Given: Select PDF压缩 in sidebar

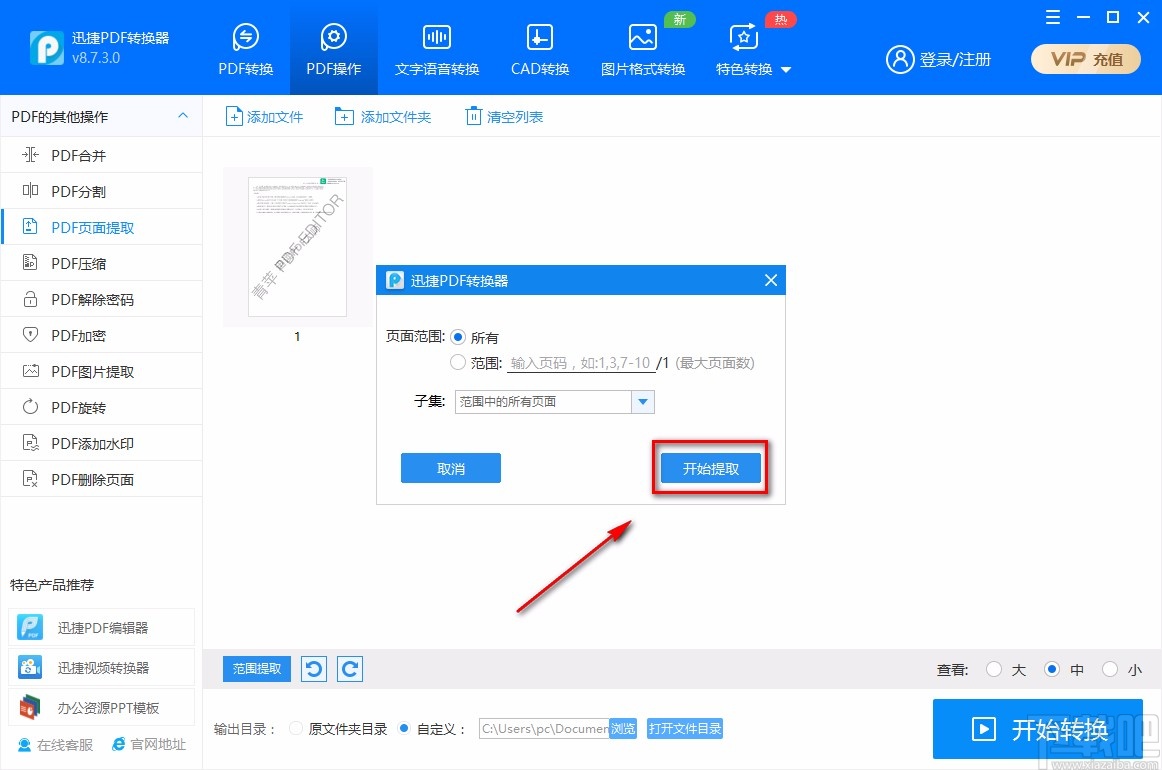Looking at the screenshot, I should (x=102, y=263).
